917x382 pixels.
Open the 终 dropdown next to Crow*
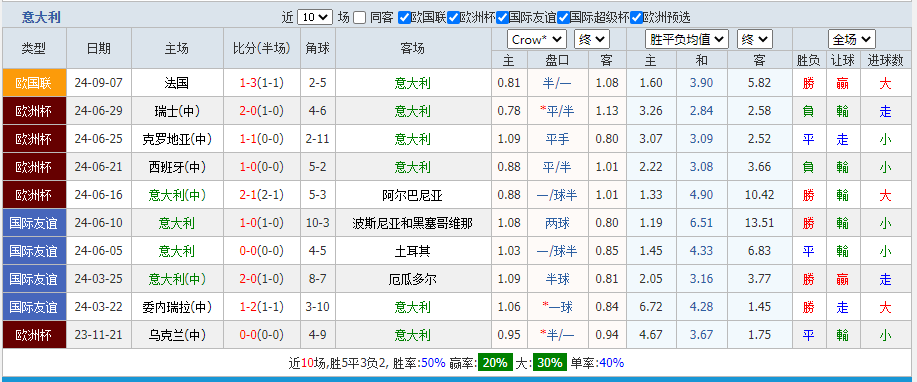(592, 39)
